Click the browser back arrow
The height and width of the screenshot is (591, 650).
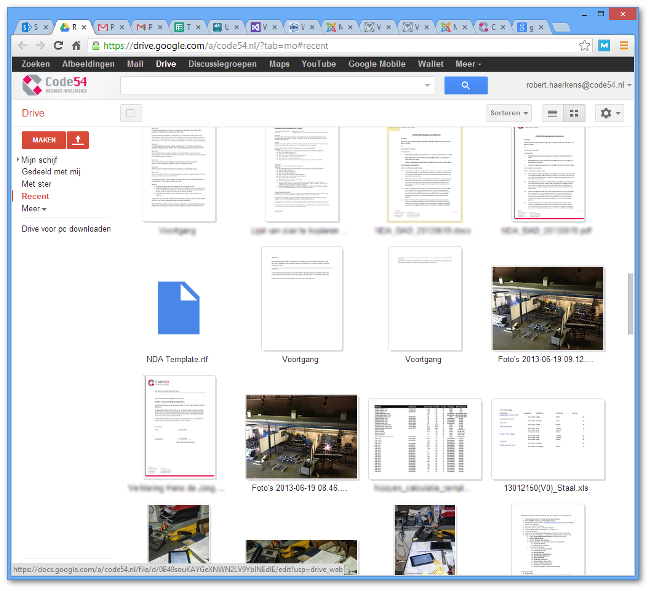tap(22, 46)
